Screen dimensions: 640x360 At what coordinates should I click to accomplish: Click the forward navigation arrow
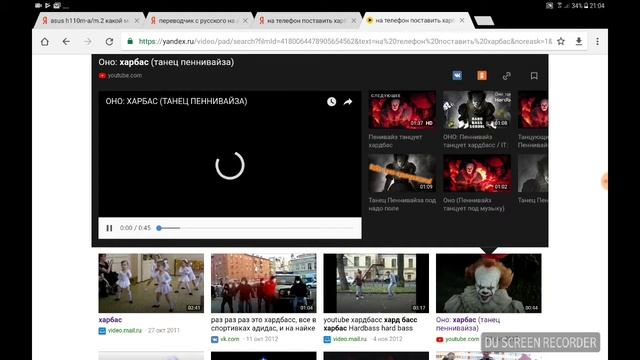(x=88, y=42)
